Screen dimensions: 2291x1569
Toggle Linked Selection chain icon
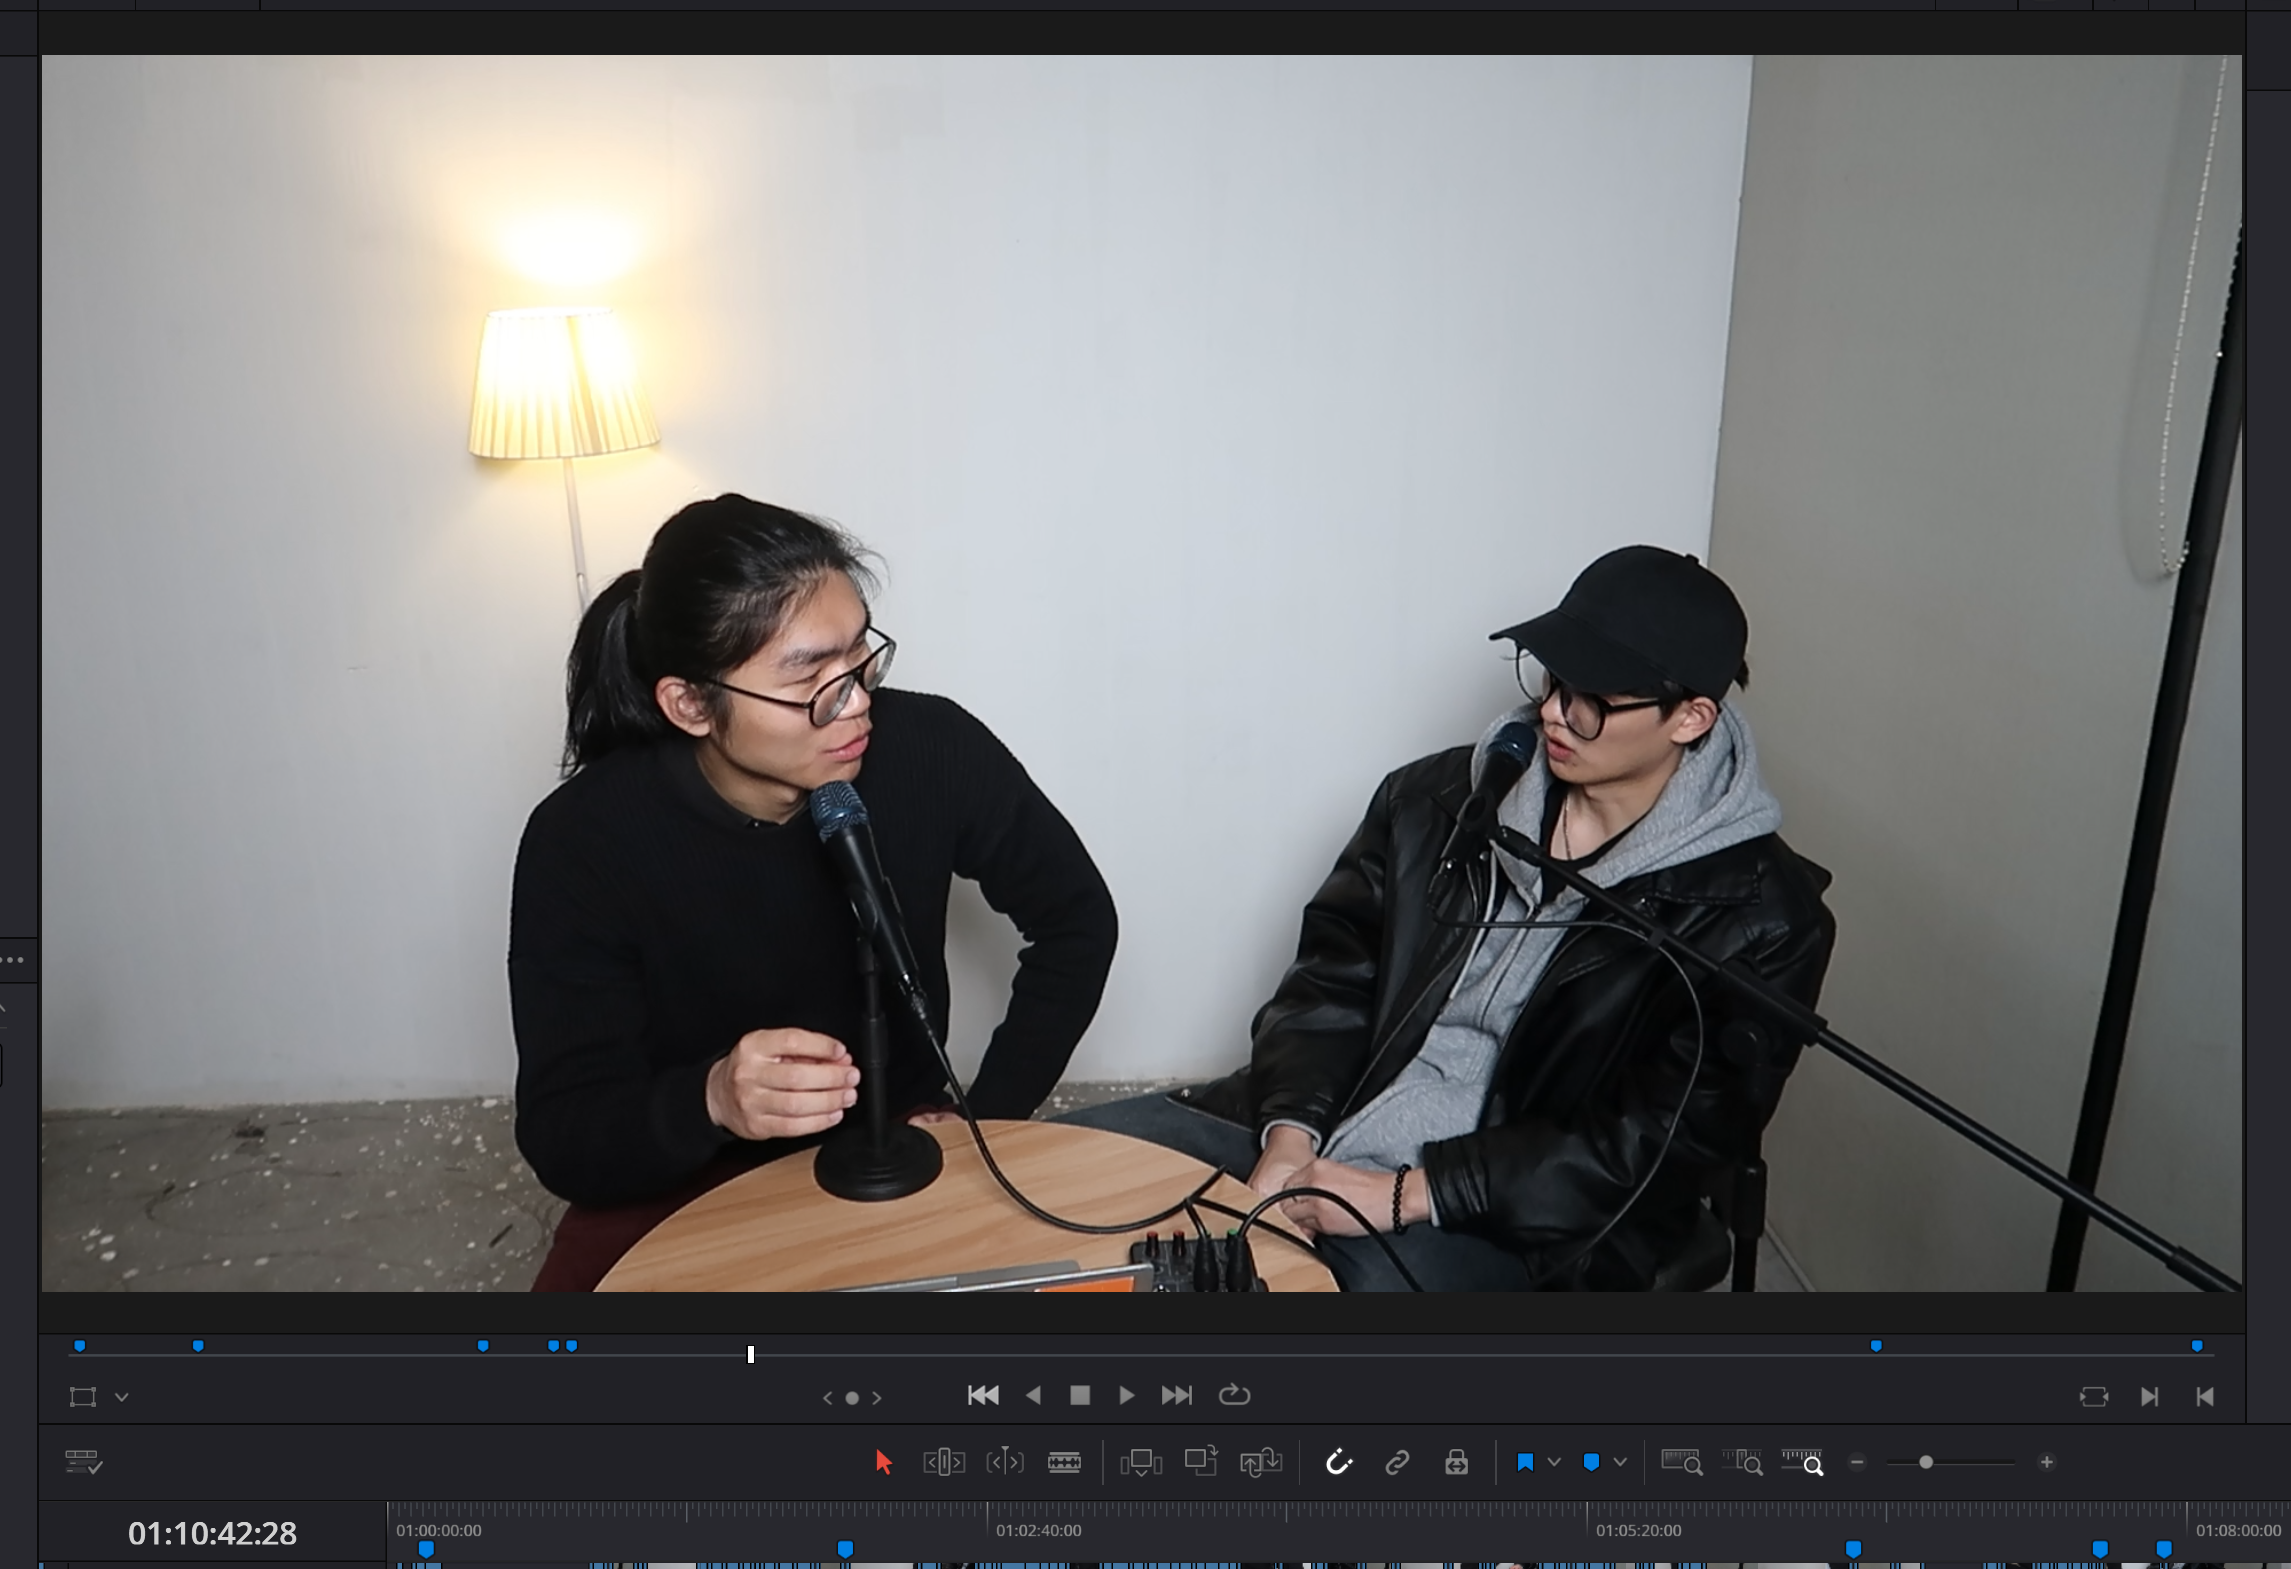1397,1462
